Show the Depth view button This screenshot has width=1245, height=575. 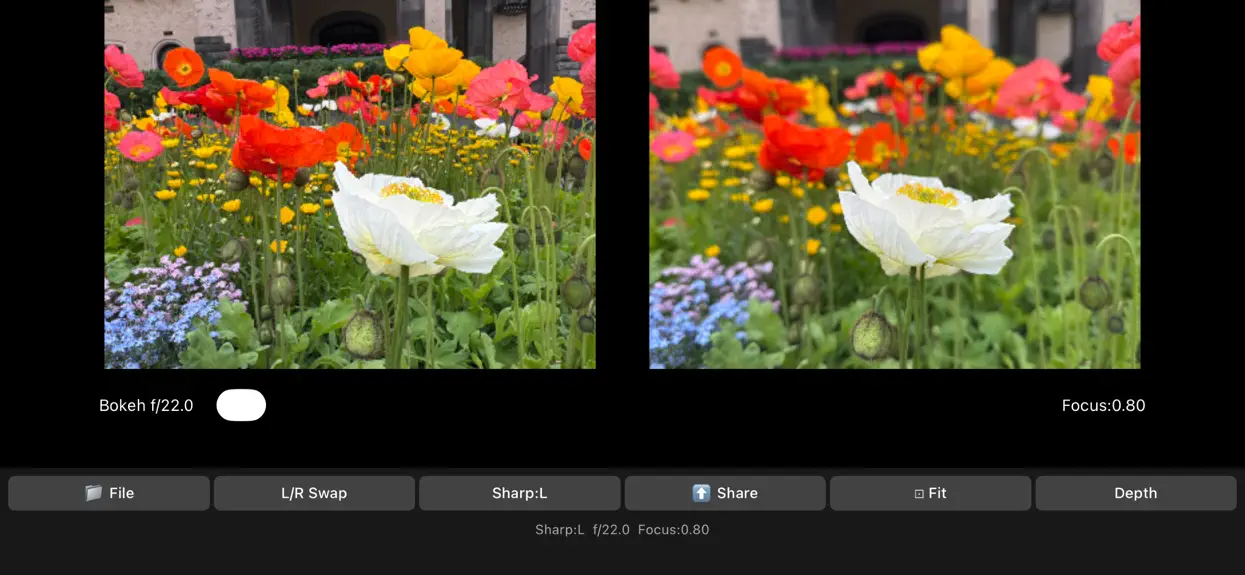click(x=1136, y=493)
